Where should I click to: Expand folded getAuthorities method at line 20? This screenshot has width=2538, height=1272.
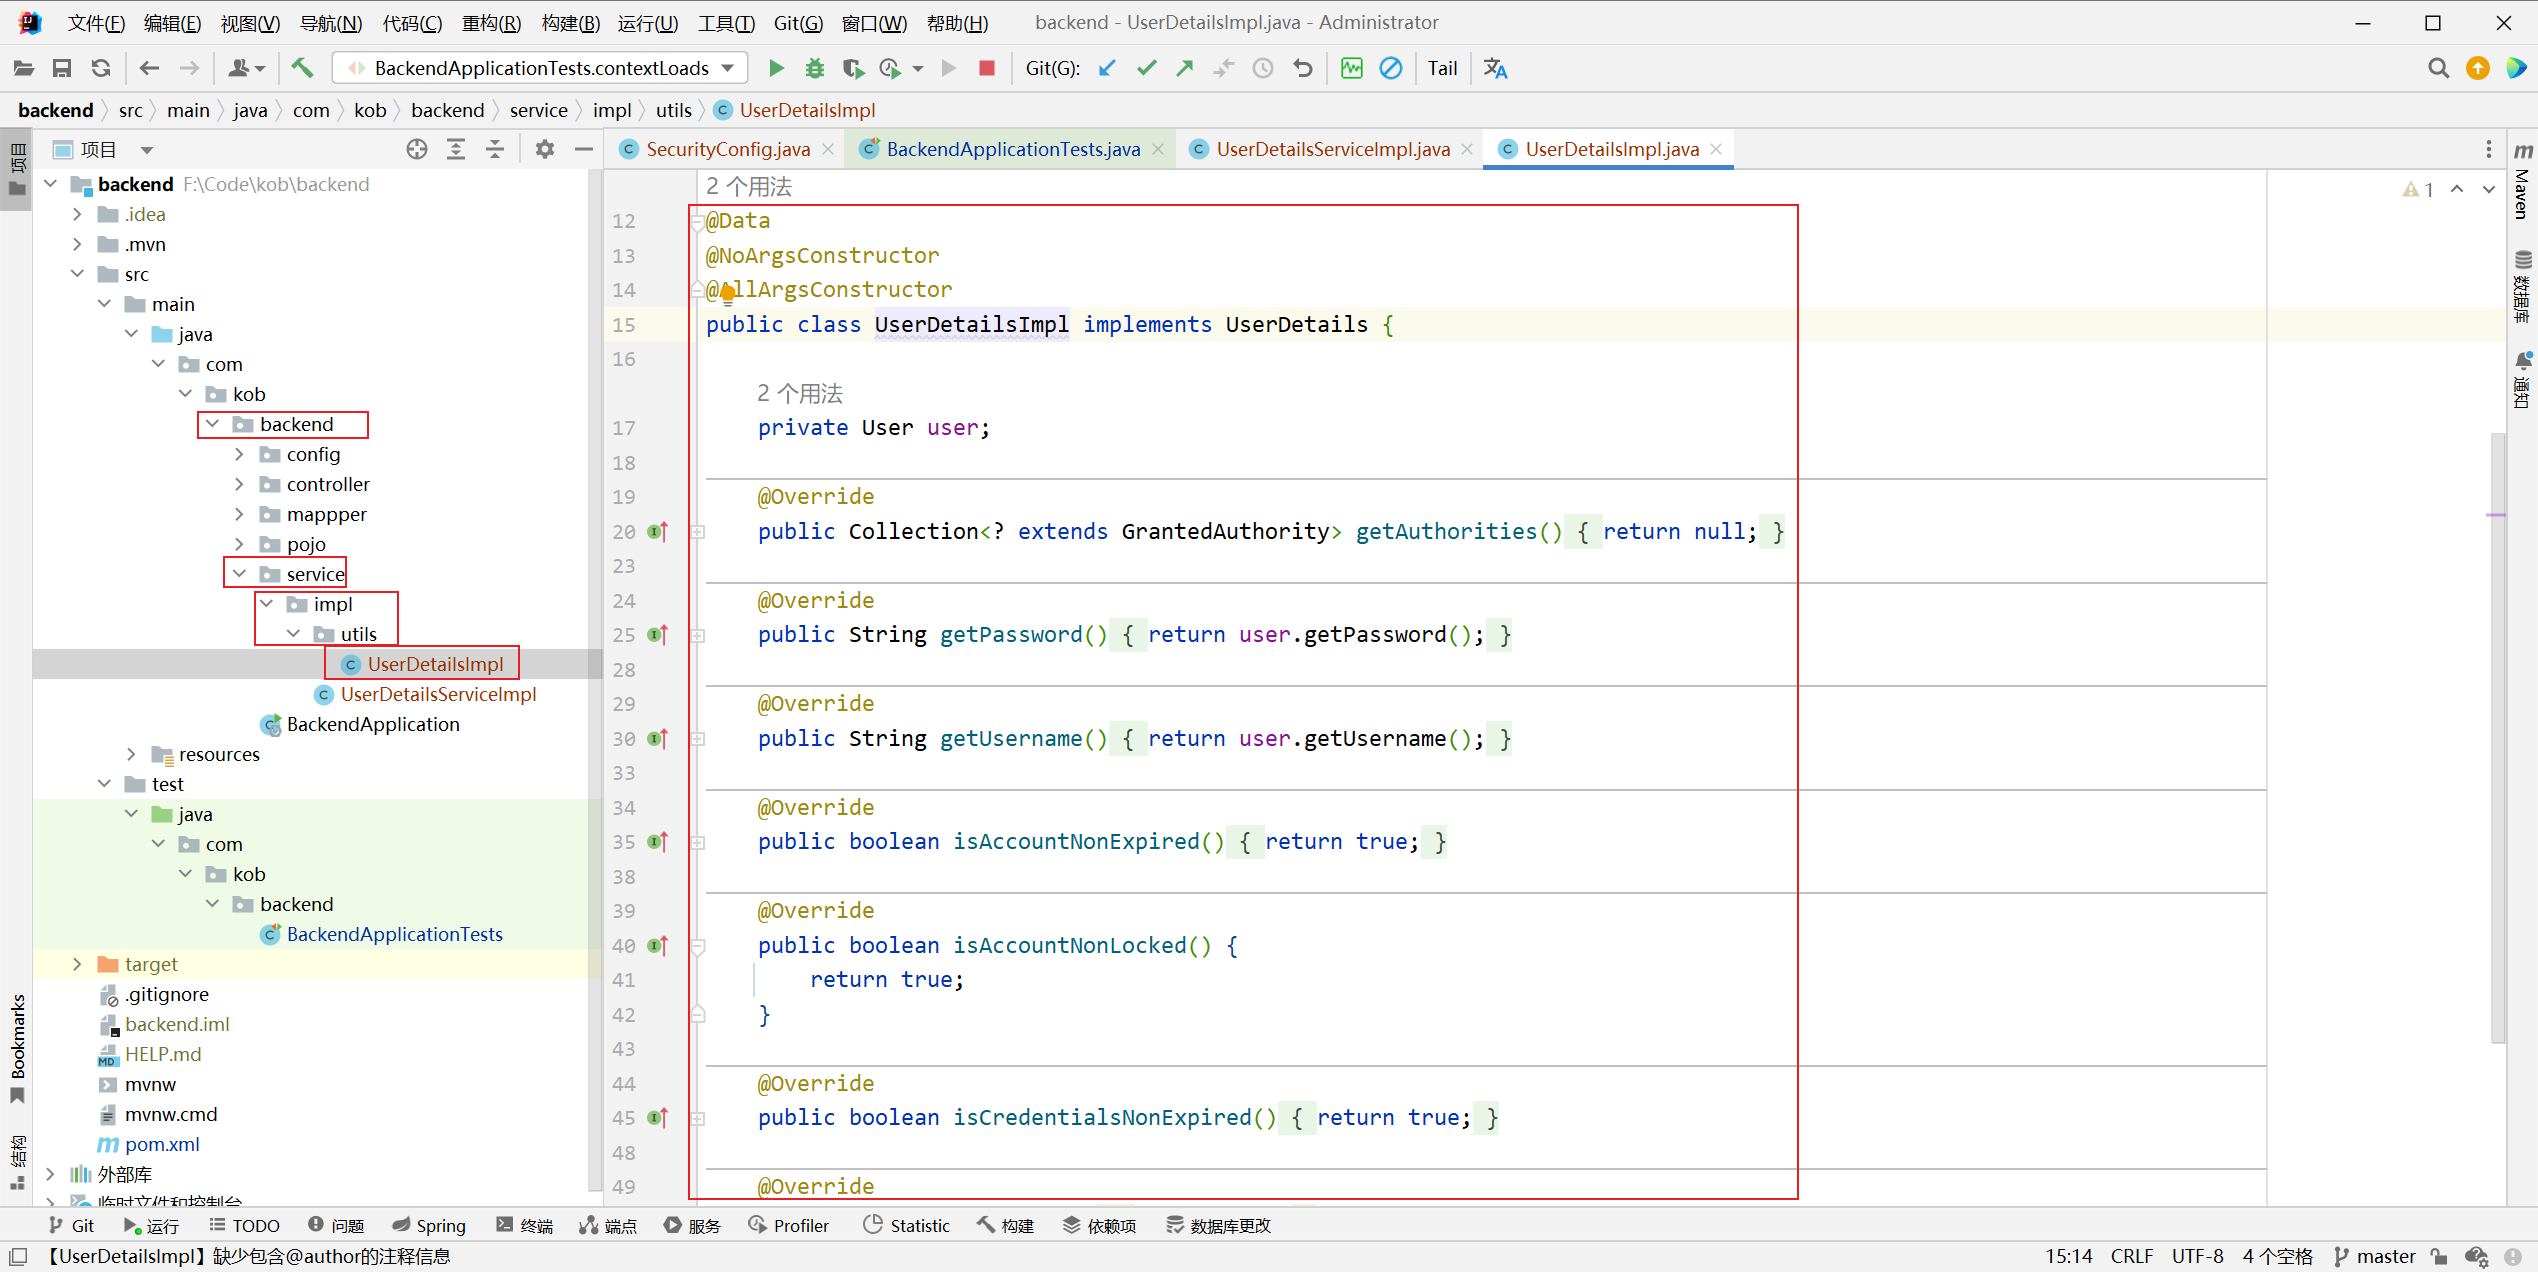tap(698, 532)
